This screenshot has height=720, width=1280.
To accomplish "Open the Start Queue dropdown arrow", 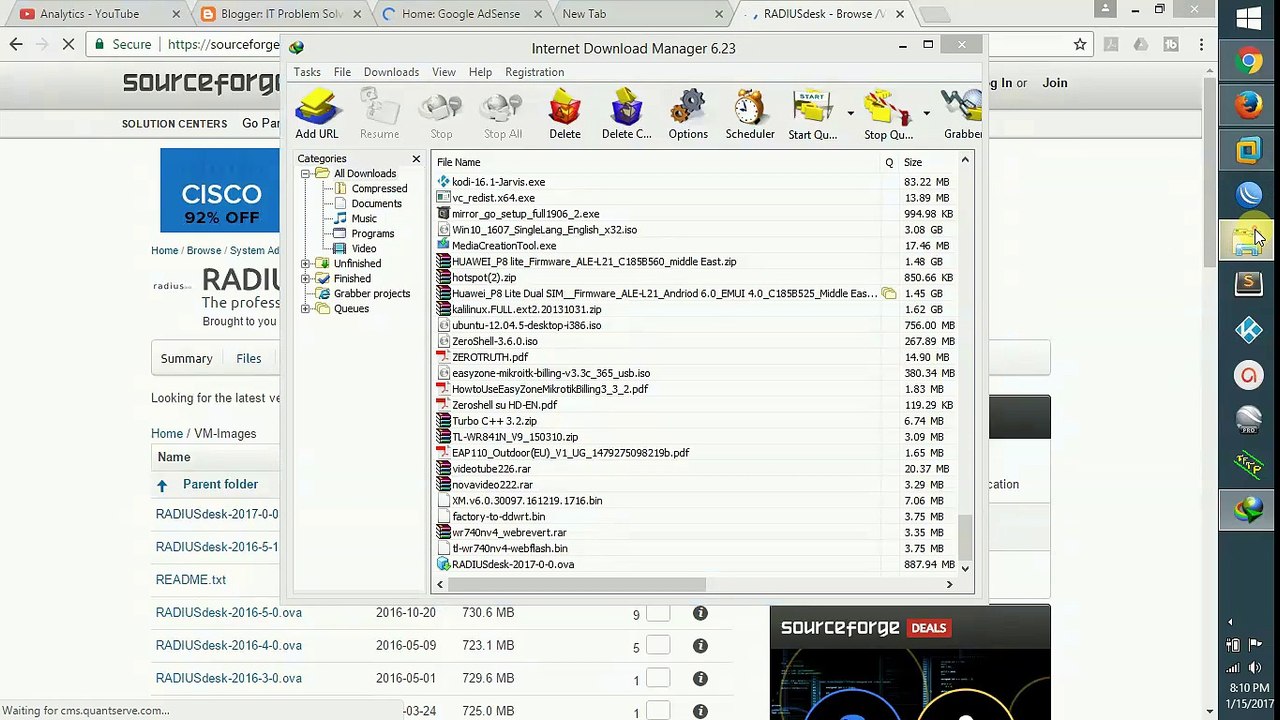I will tap(850, 113).
